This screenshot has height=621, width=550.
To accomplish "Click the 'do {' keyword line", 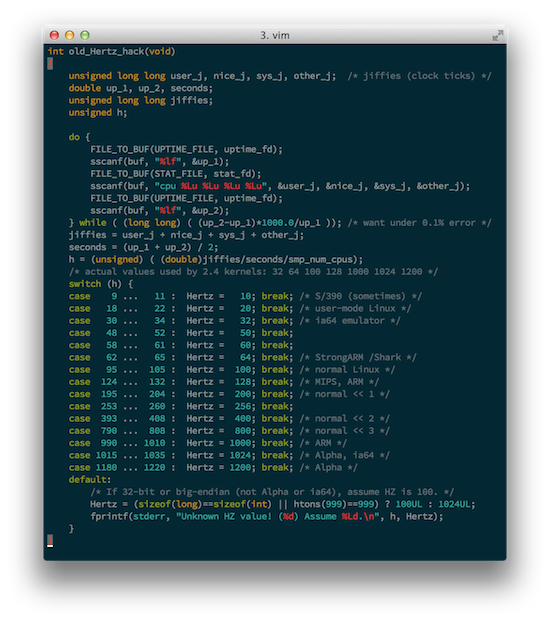I will (79, 137).
